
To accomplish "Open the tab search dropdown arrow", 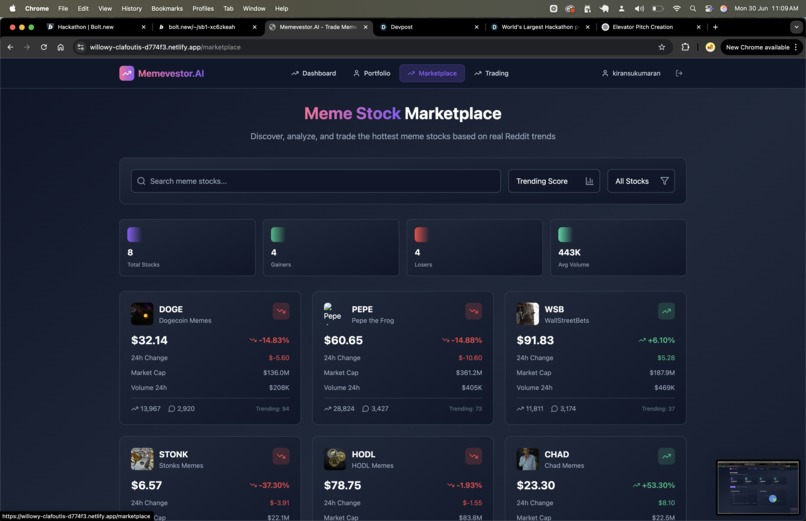I will pyautogui.click(x=796, y=27).
